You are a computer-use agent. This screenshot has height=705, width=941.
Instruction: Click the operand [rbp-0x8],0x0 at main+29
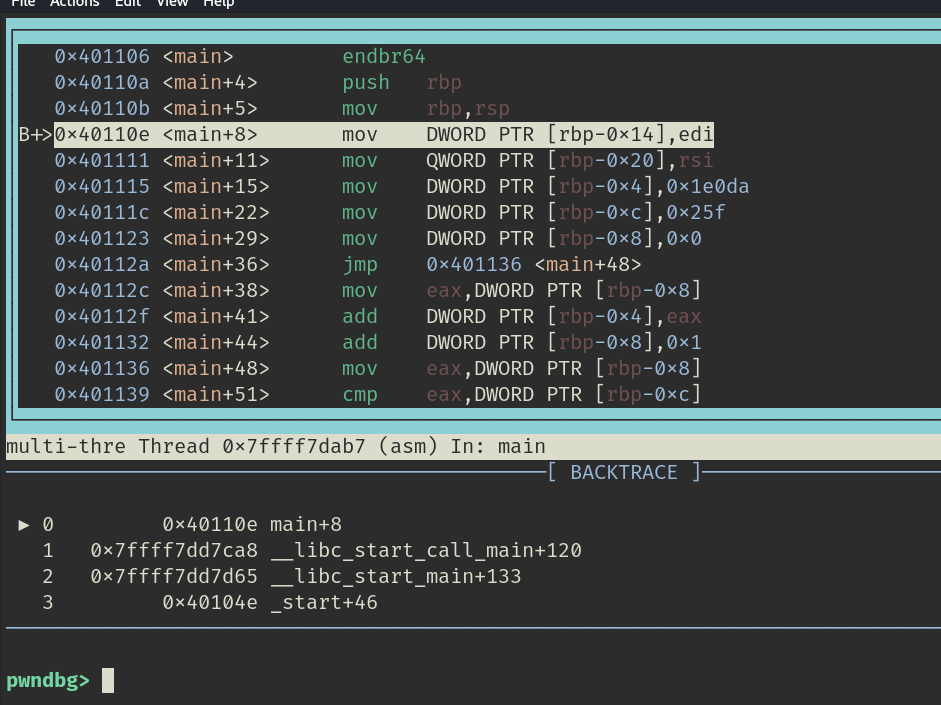[624, 238]
